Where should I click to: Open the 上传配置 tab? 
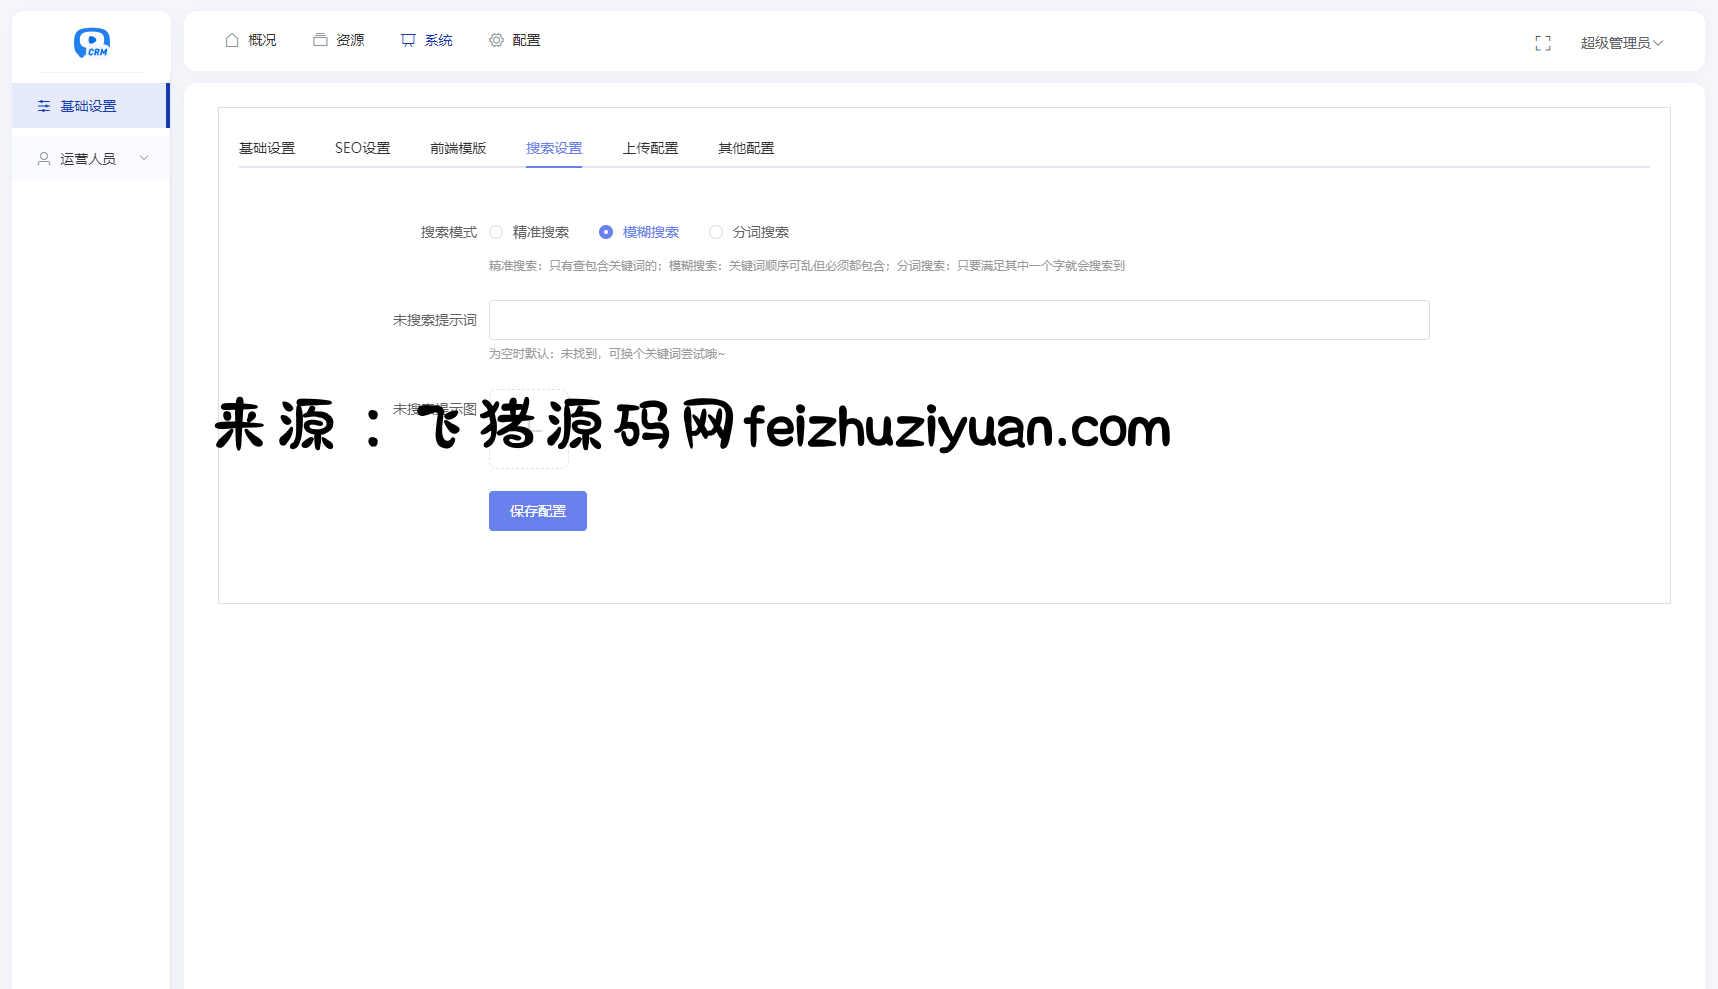click(650, 148)
